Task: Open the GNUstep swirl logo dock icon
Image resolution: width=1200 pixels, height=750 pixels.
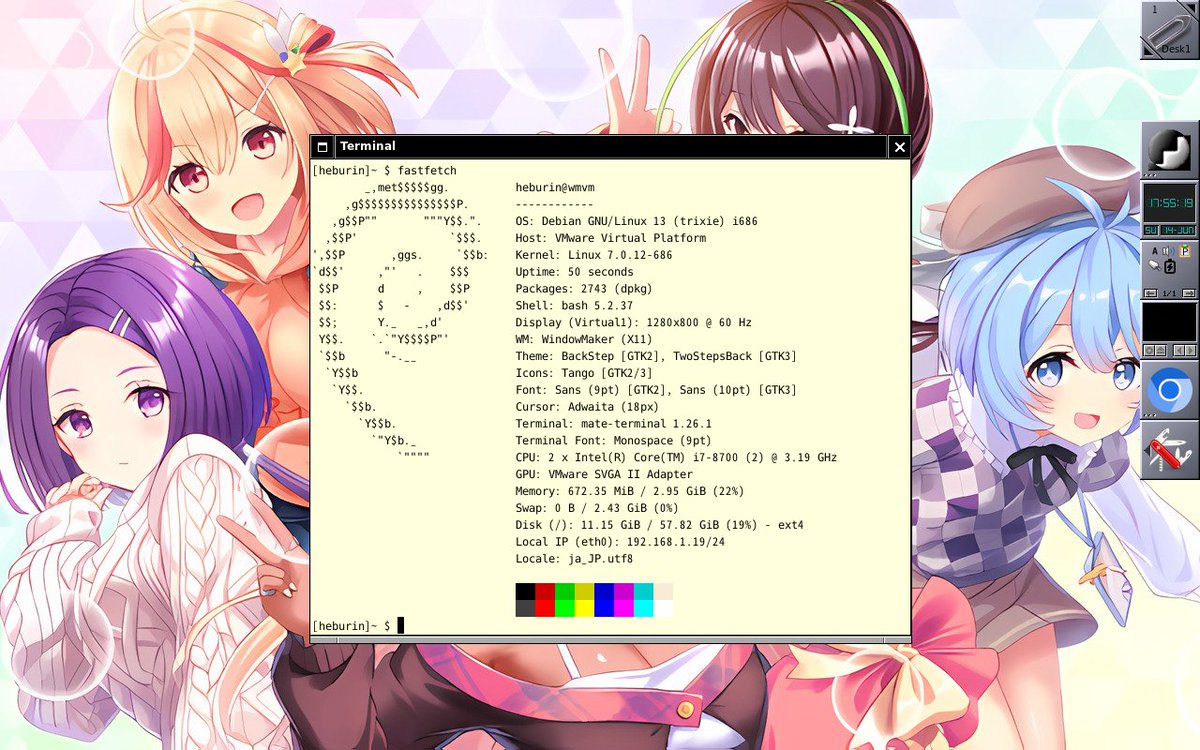Action: pyautogui.click(x=1170, y=150)
